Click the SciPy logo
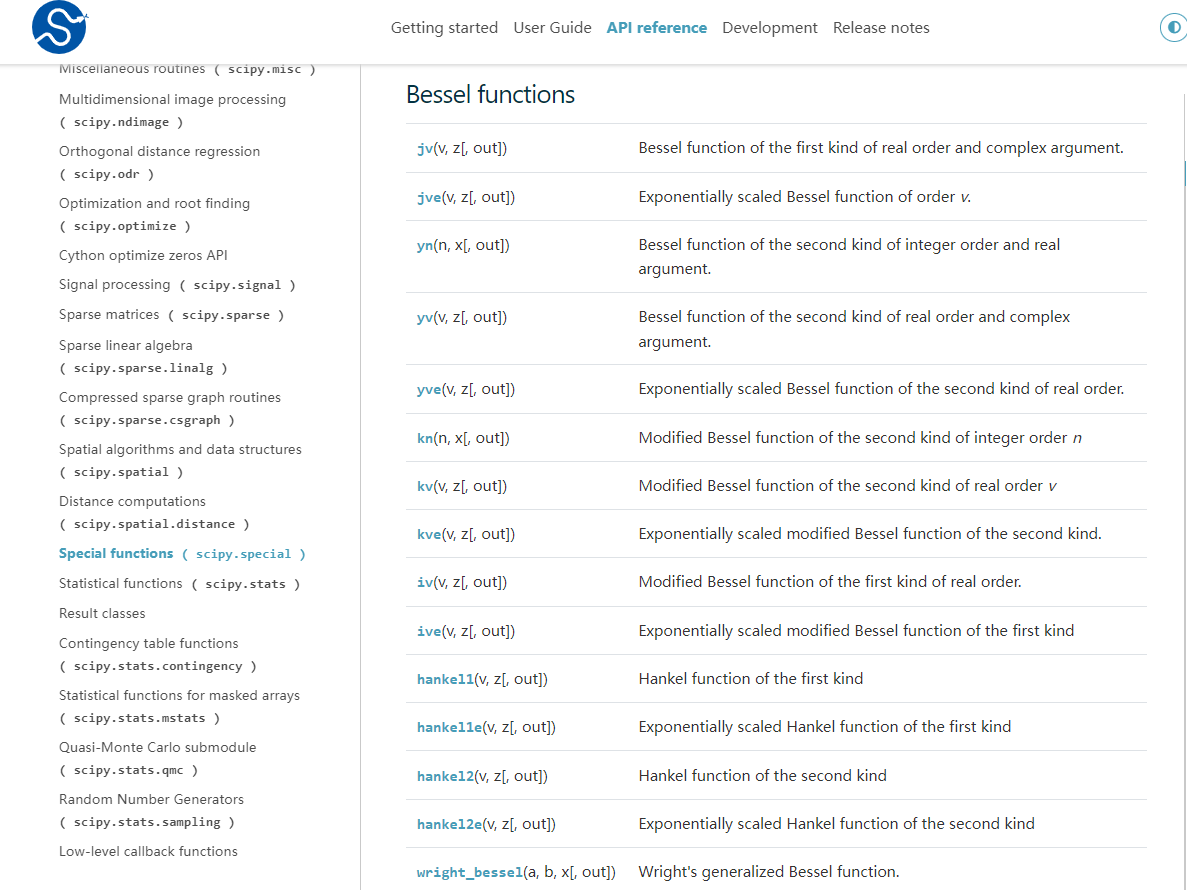This screenshot has height=890, width=1187. pos(57,27)
